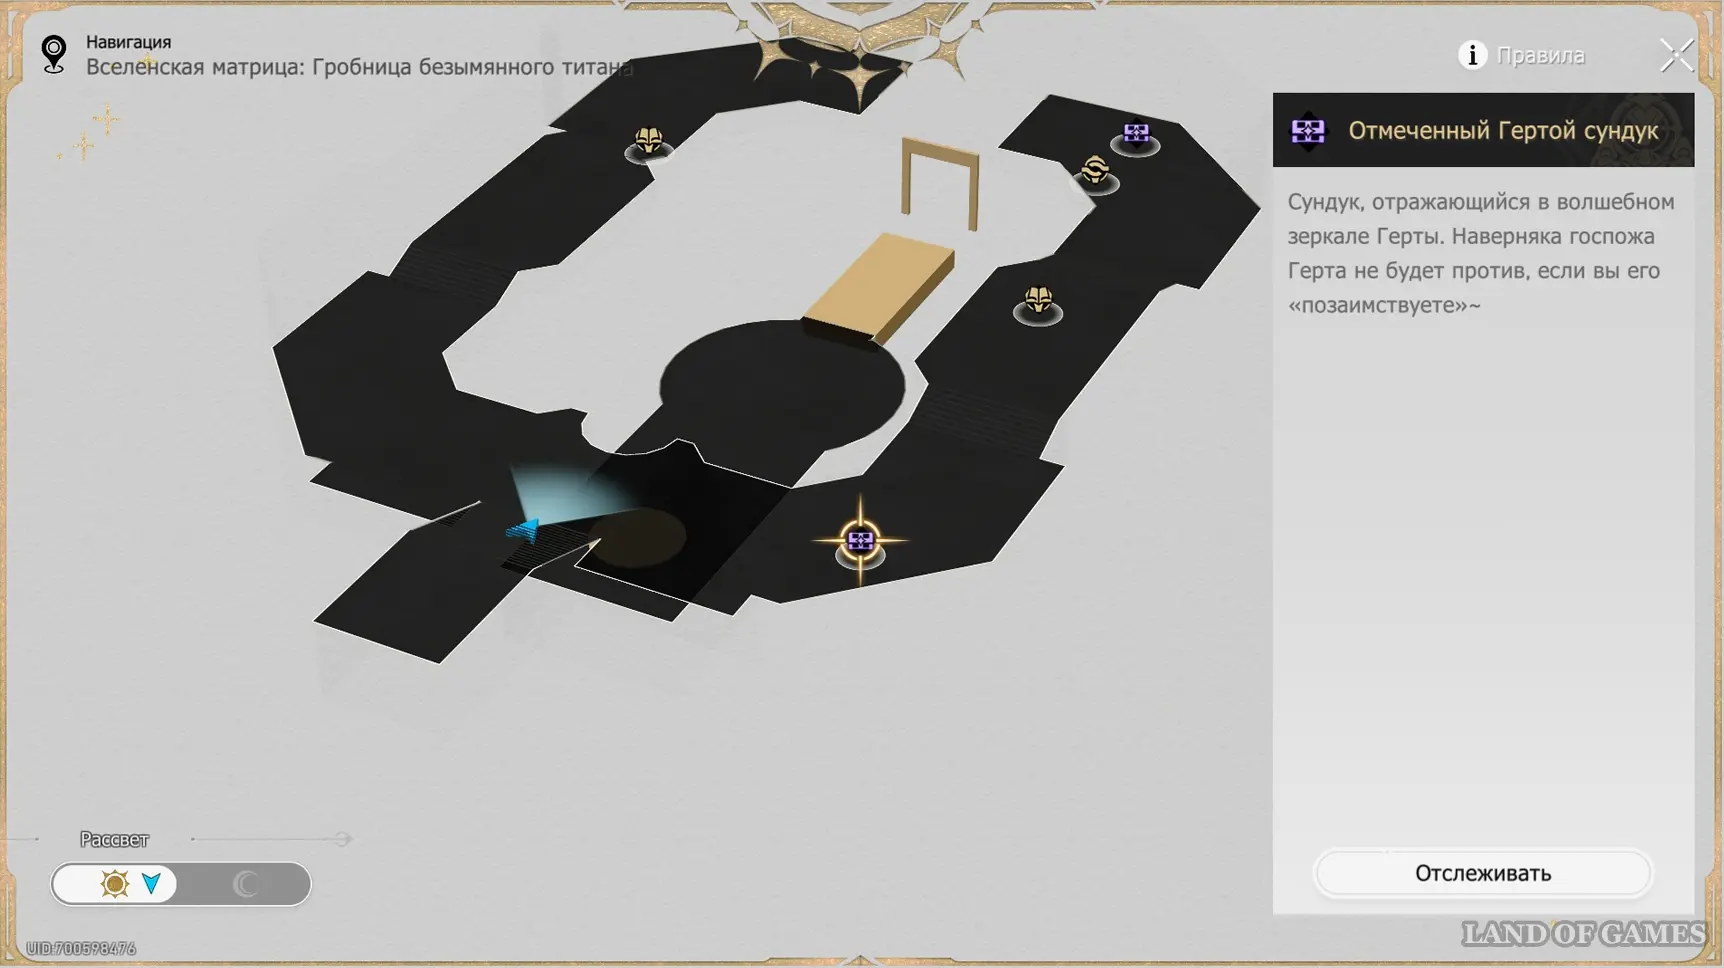Click the Навигация header label
The width and height of the screenshot is (1724, 968).
(128, 42)
